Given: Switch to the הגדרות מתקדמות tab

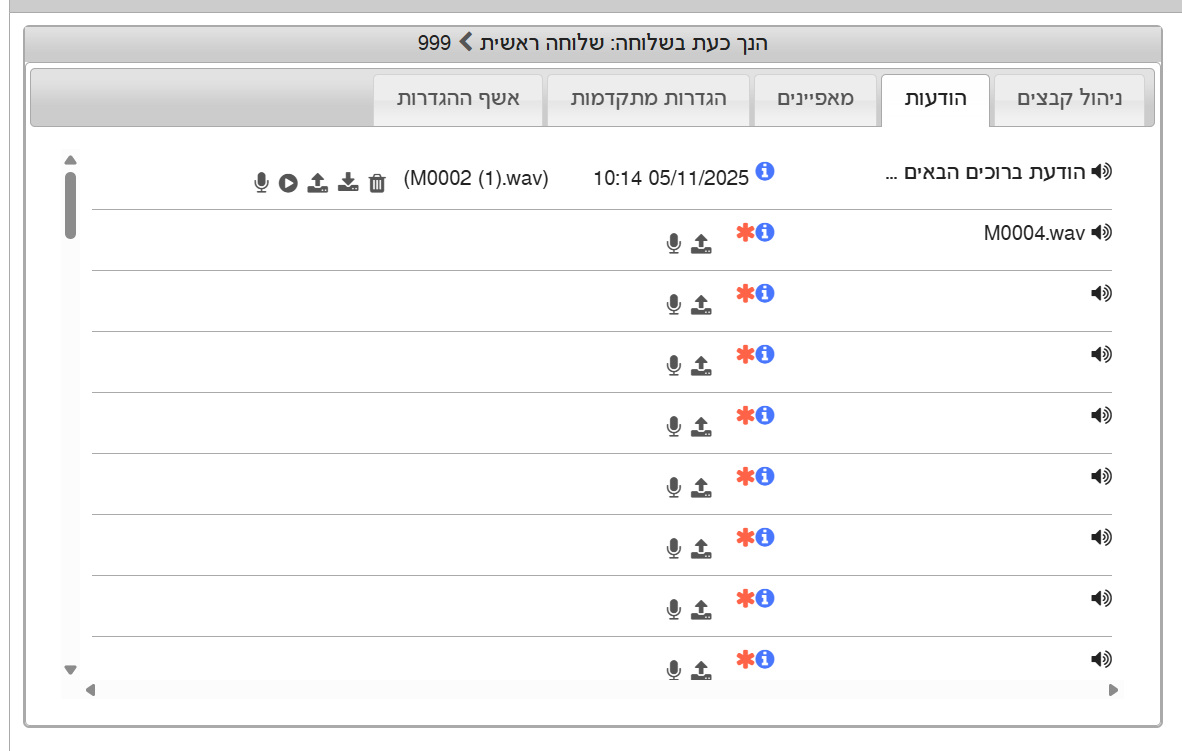Looking at the screenshot, I should tap(648, 99).
